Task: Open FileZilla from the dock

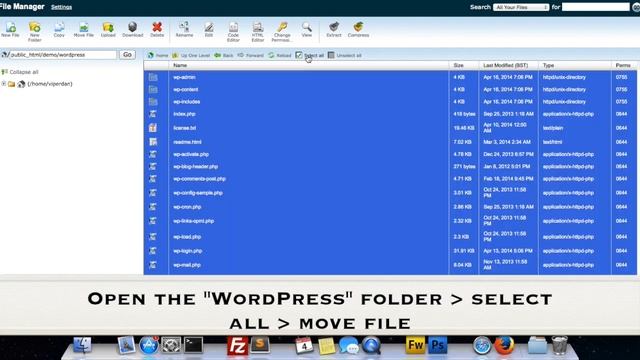Action: 237,346
